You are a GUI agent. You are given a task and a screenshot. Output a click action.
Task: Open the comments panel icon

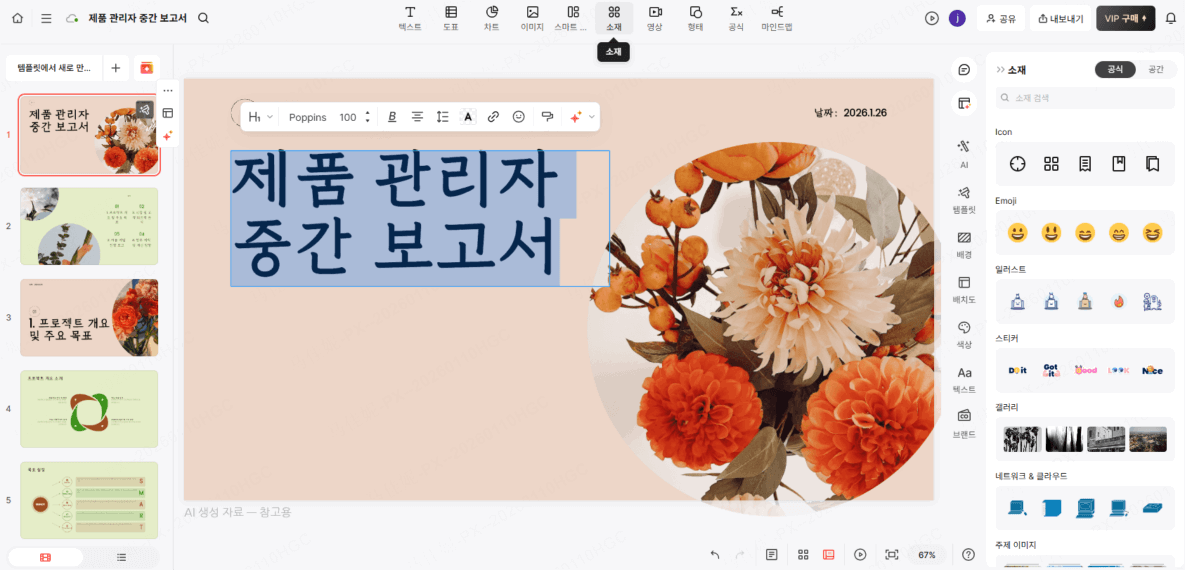click(x=964, y=70)
